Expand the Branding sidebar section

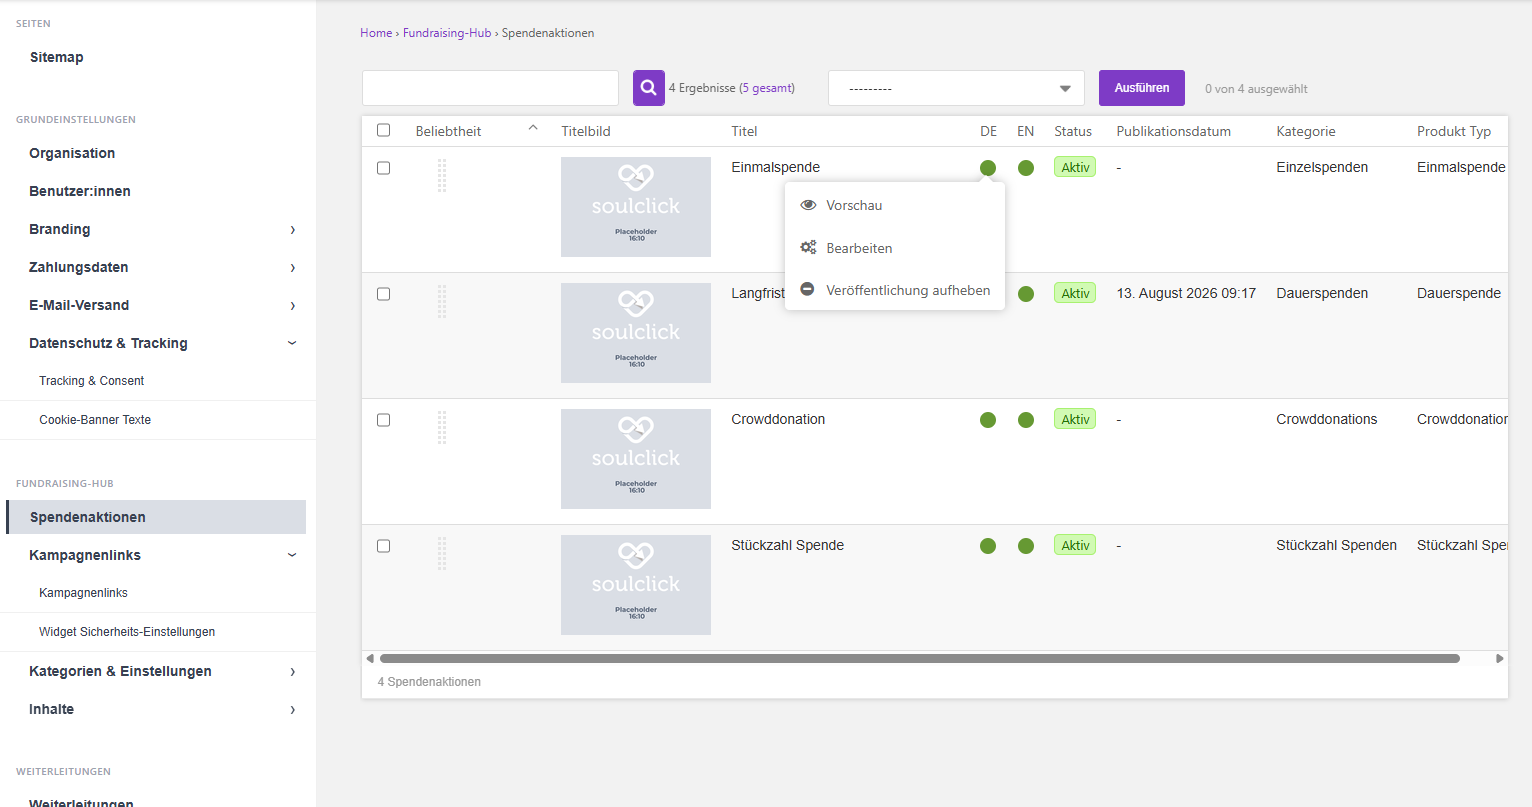tap(292, 229)
